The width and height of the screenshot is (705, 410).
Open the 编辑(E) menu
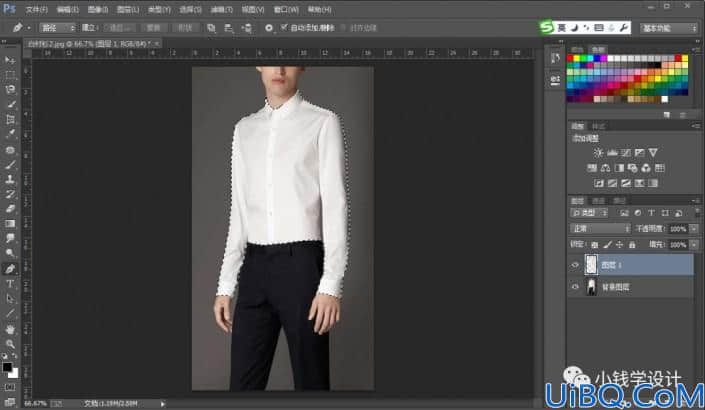(x=67, y=9)
